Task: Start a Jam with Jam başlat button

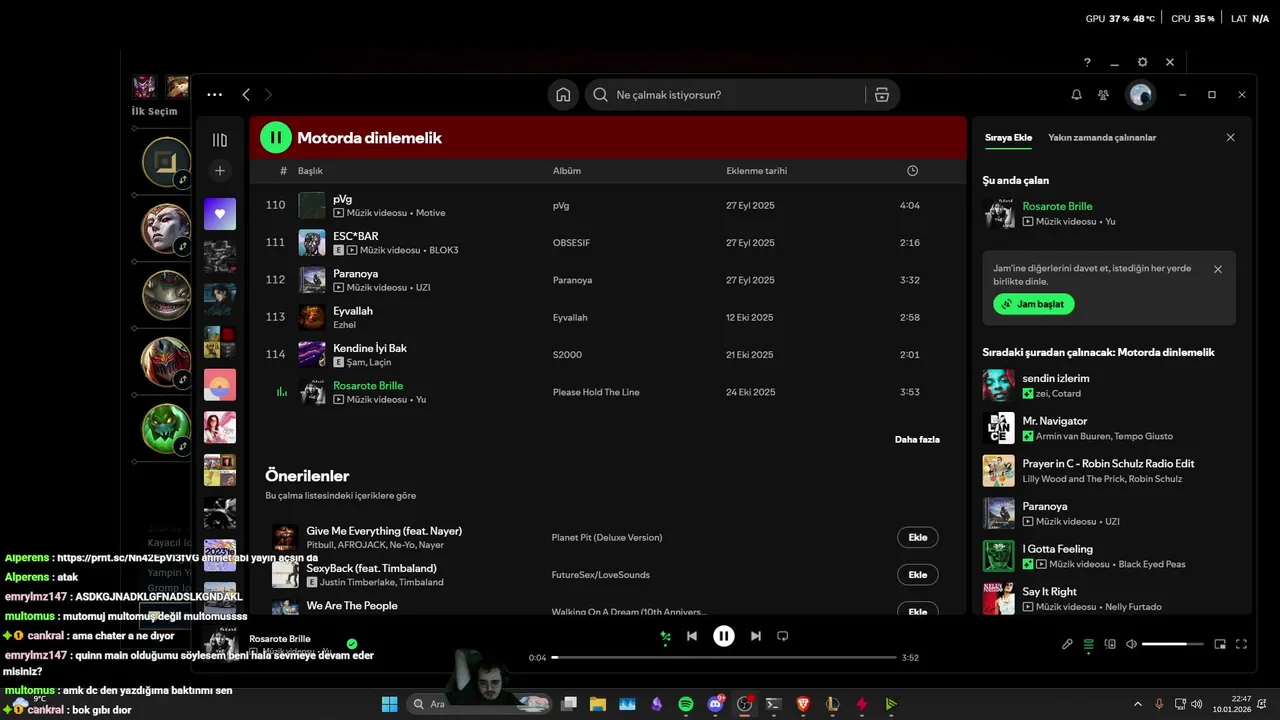Action: 1034,304
